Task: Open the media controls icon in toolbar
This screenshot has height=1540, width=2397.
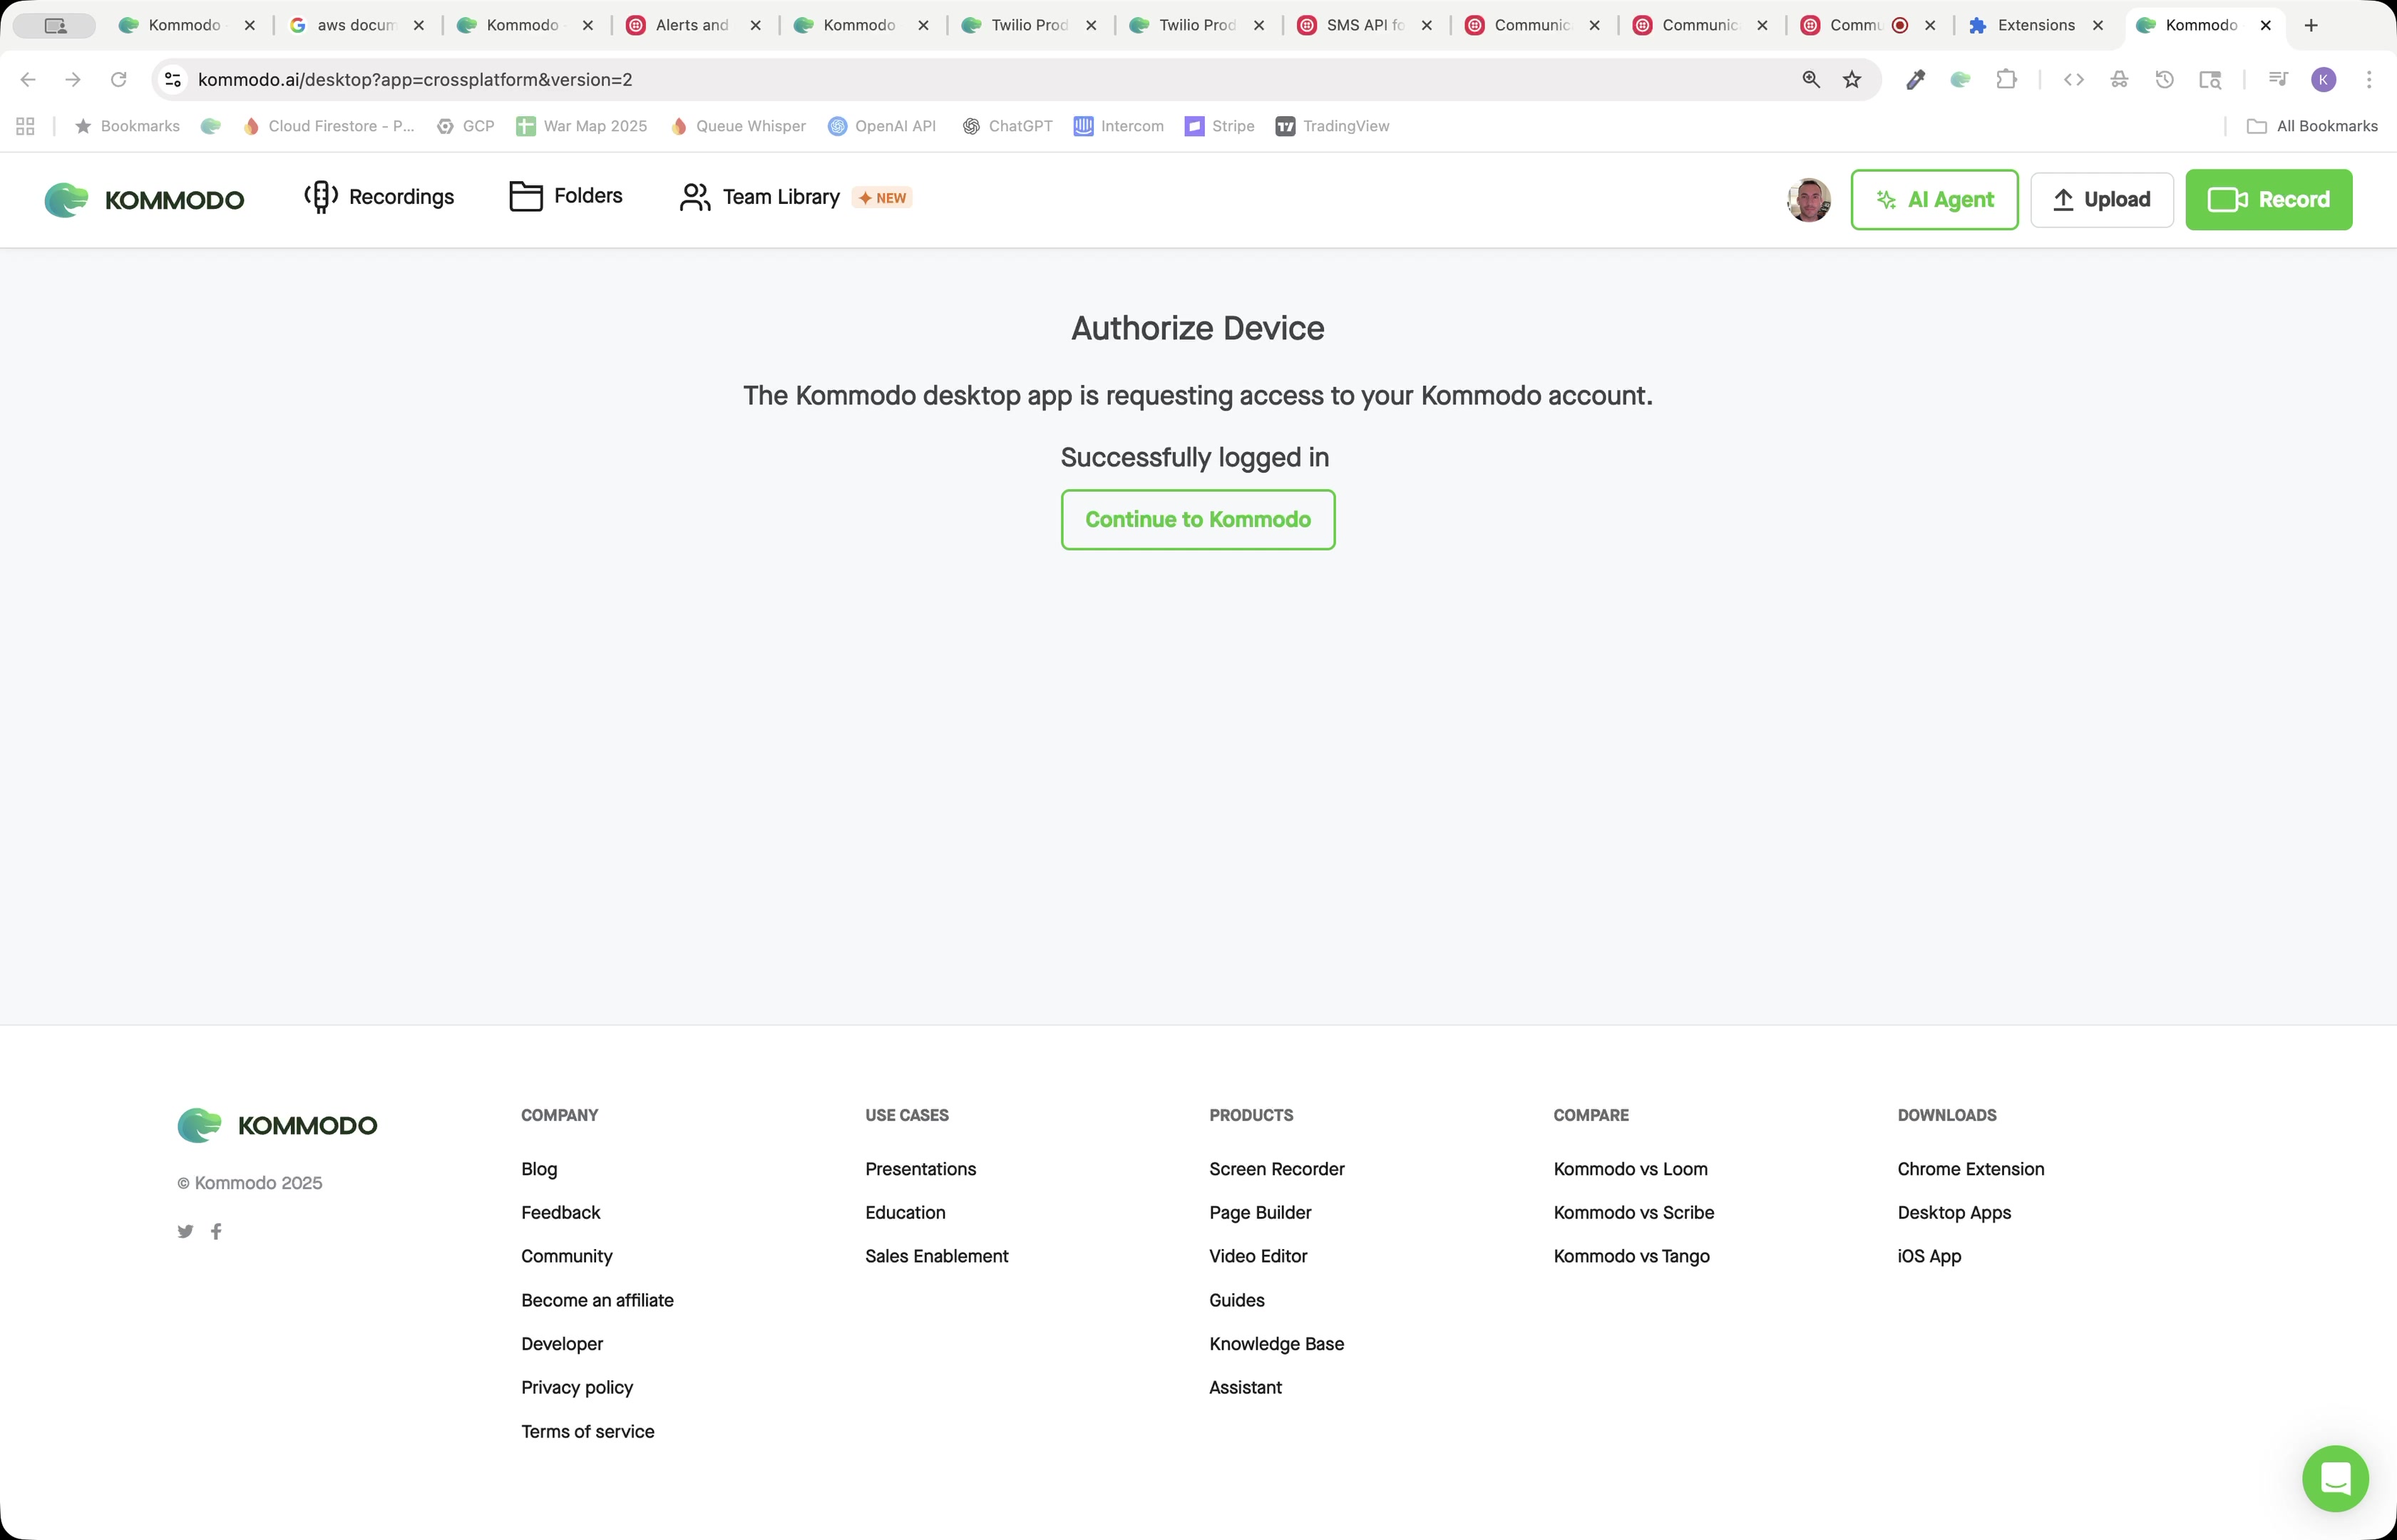Action: tap(2278, 79)
